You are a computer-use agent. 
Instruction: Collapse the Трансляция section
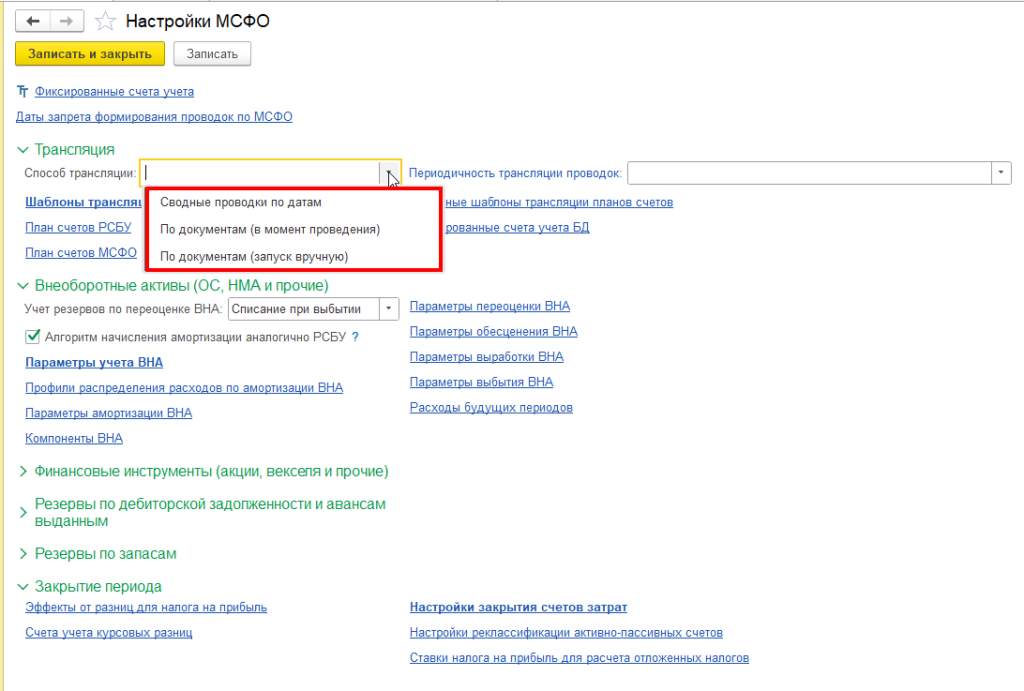click(x=22, y=149)
